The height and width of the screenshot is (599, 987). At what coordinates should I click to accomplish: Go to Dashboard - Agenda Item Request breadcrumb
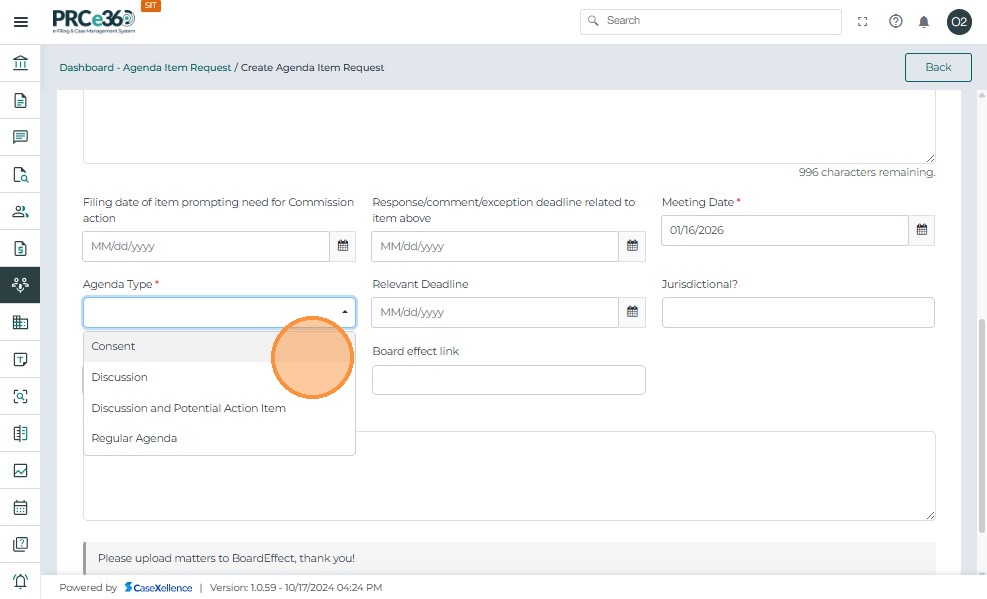coord(145,68)
